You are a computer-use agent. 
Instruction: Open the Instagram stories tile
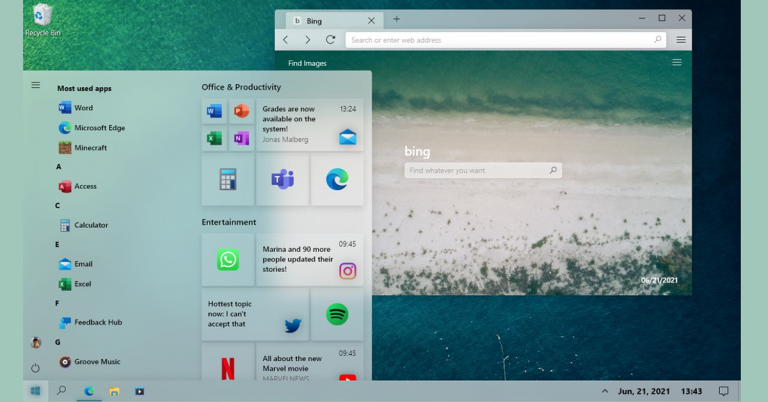click(x=310, y=260)
